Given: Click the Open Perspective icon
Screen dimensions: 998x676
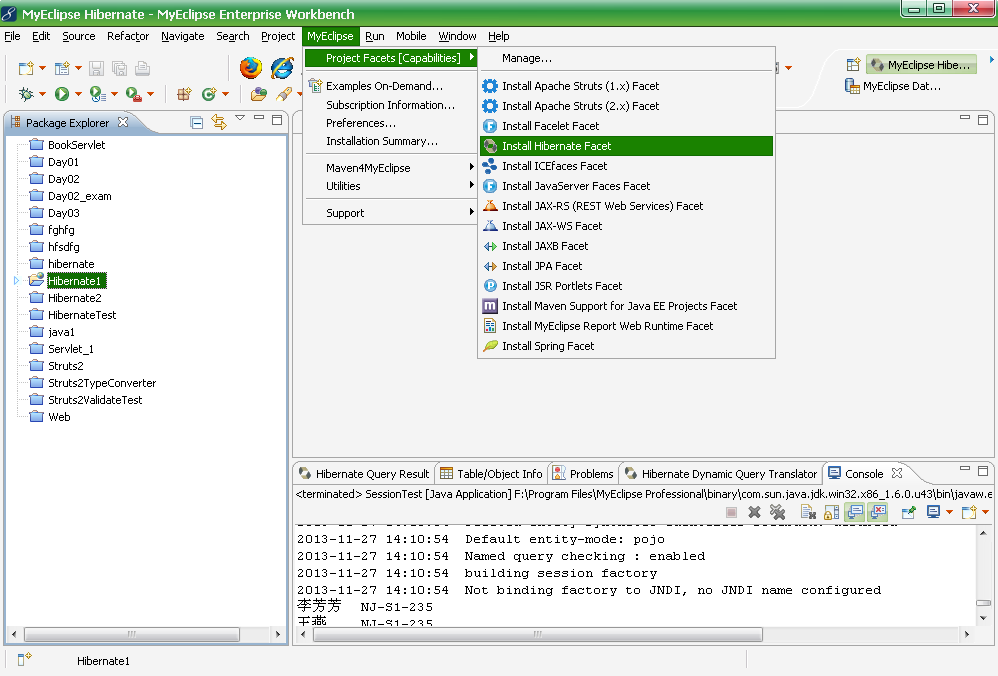Looking at the screenshot, I should [854, 64].
